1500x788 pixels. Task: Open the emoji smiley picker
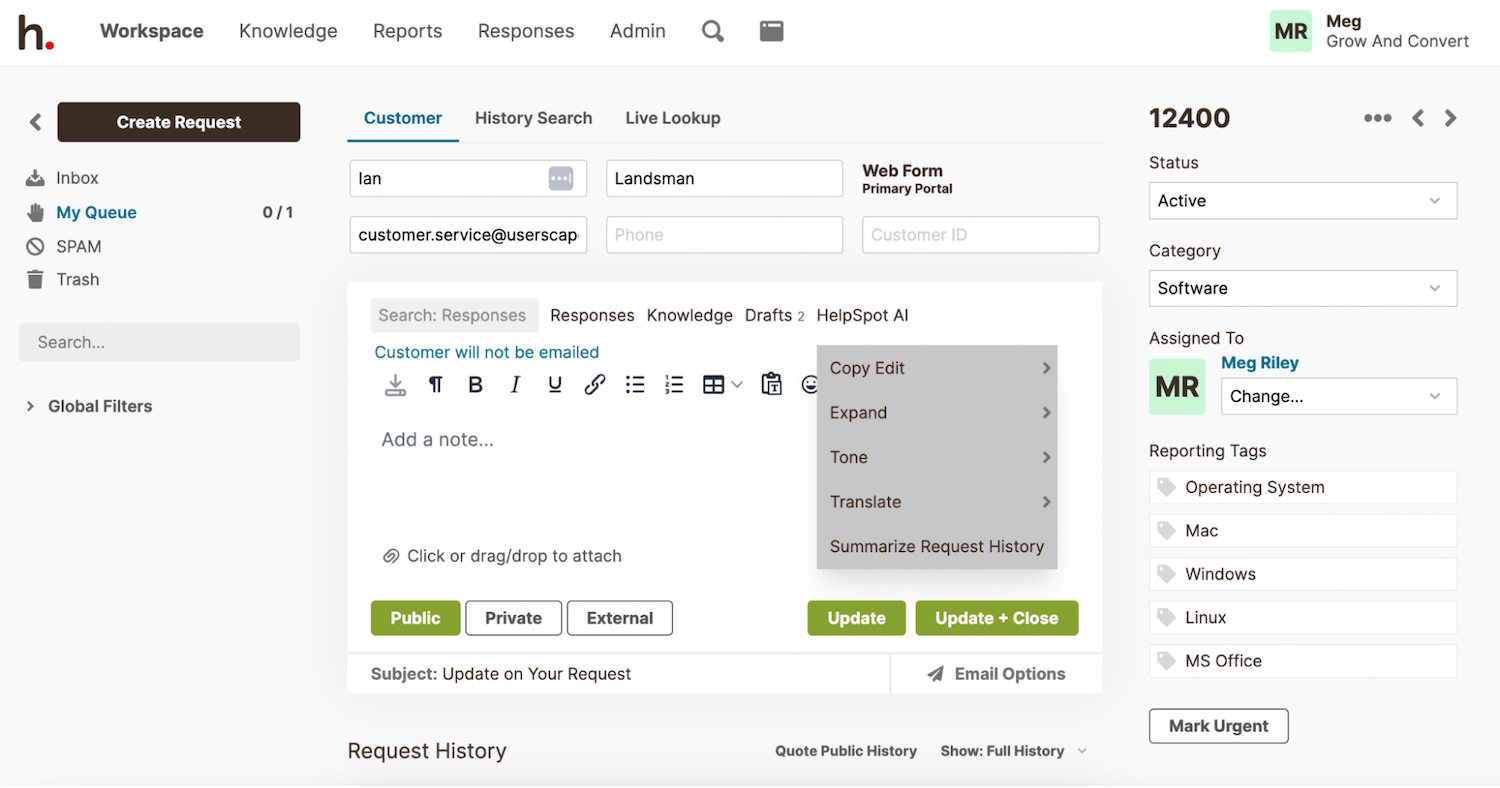[x=810, y=385]
